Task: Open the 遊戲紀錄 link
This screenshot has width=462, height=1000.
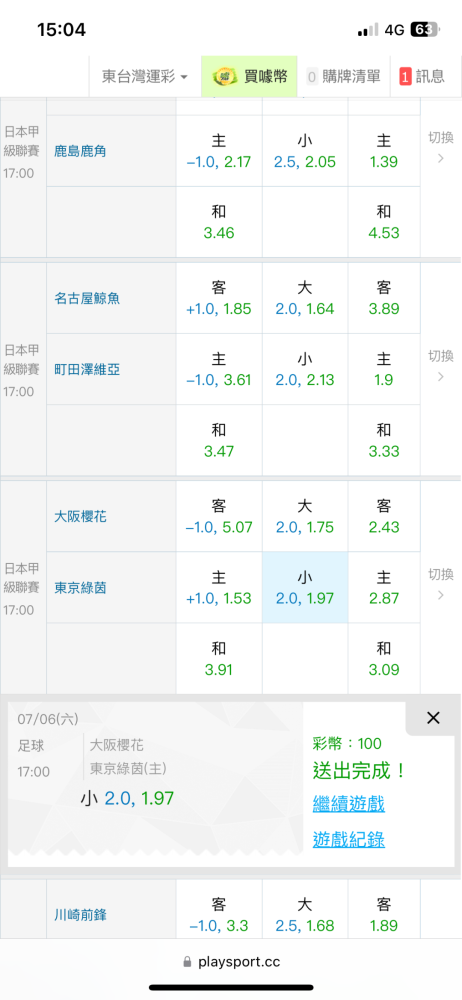Action: (x=348, y=839)
